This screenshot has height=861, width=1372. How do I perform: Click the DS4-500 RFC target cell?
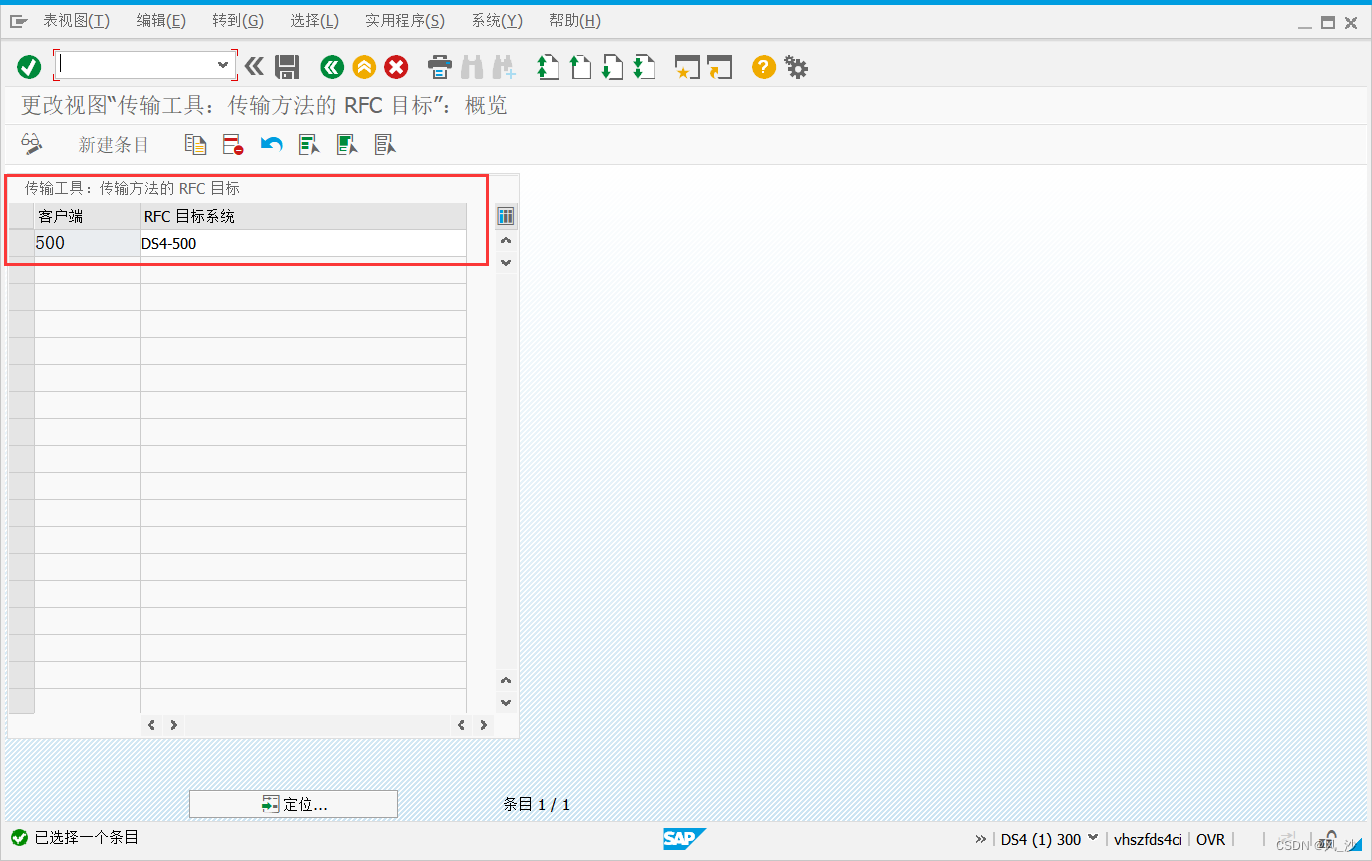(302, 243)
